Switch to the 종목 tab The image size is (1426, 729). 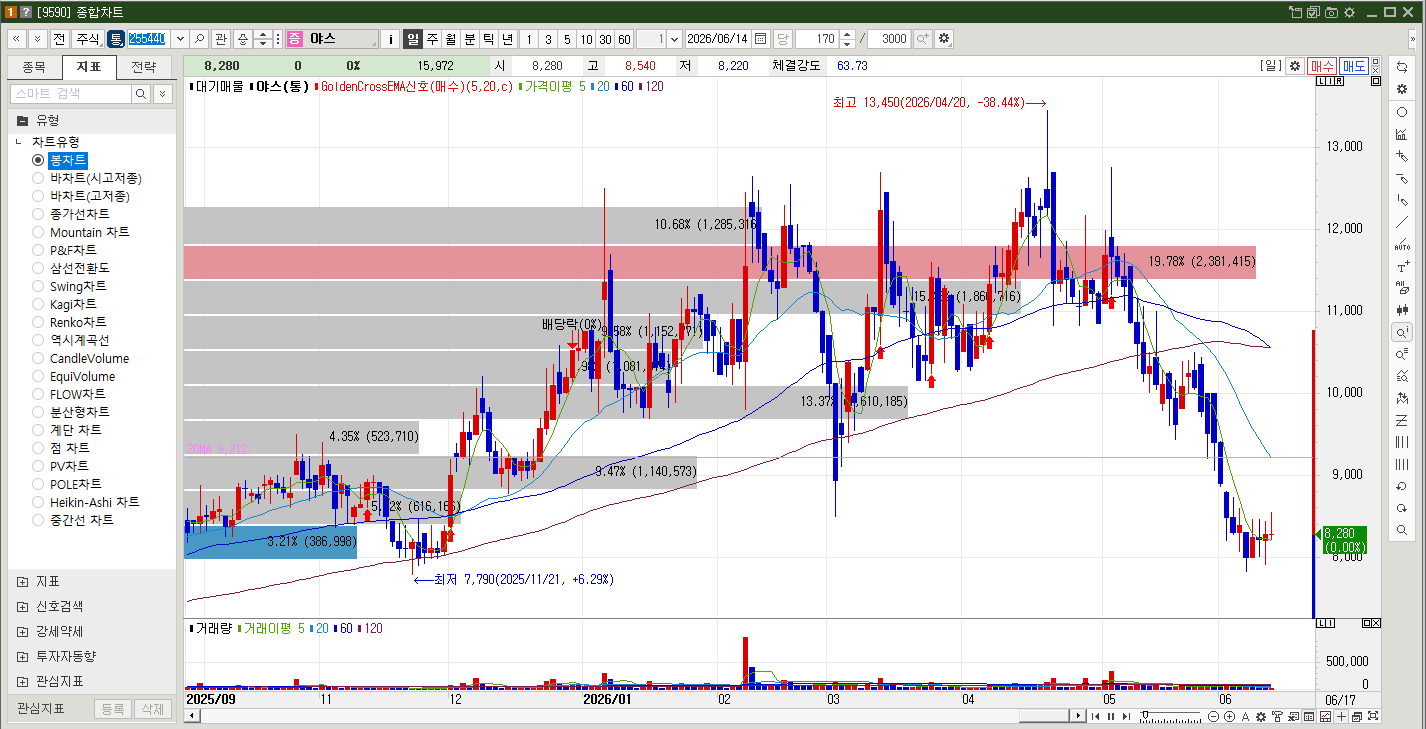pos(34,67)
